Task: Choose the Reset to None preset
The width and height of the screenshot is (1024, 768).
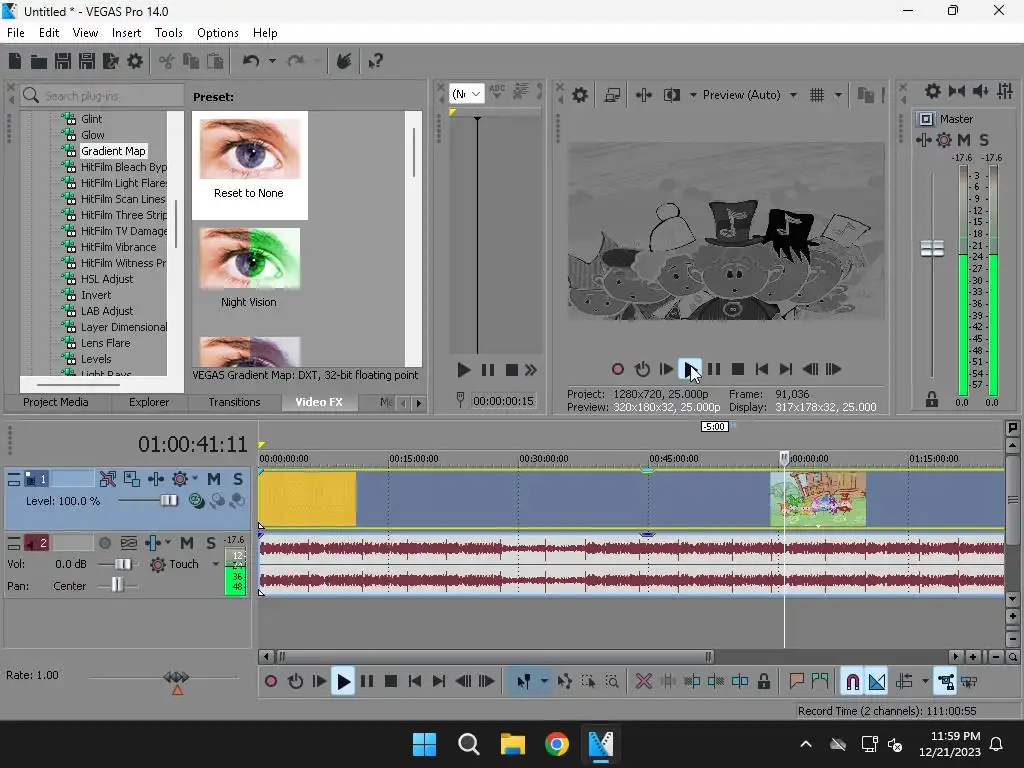Action: pos(249,165)
